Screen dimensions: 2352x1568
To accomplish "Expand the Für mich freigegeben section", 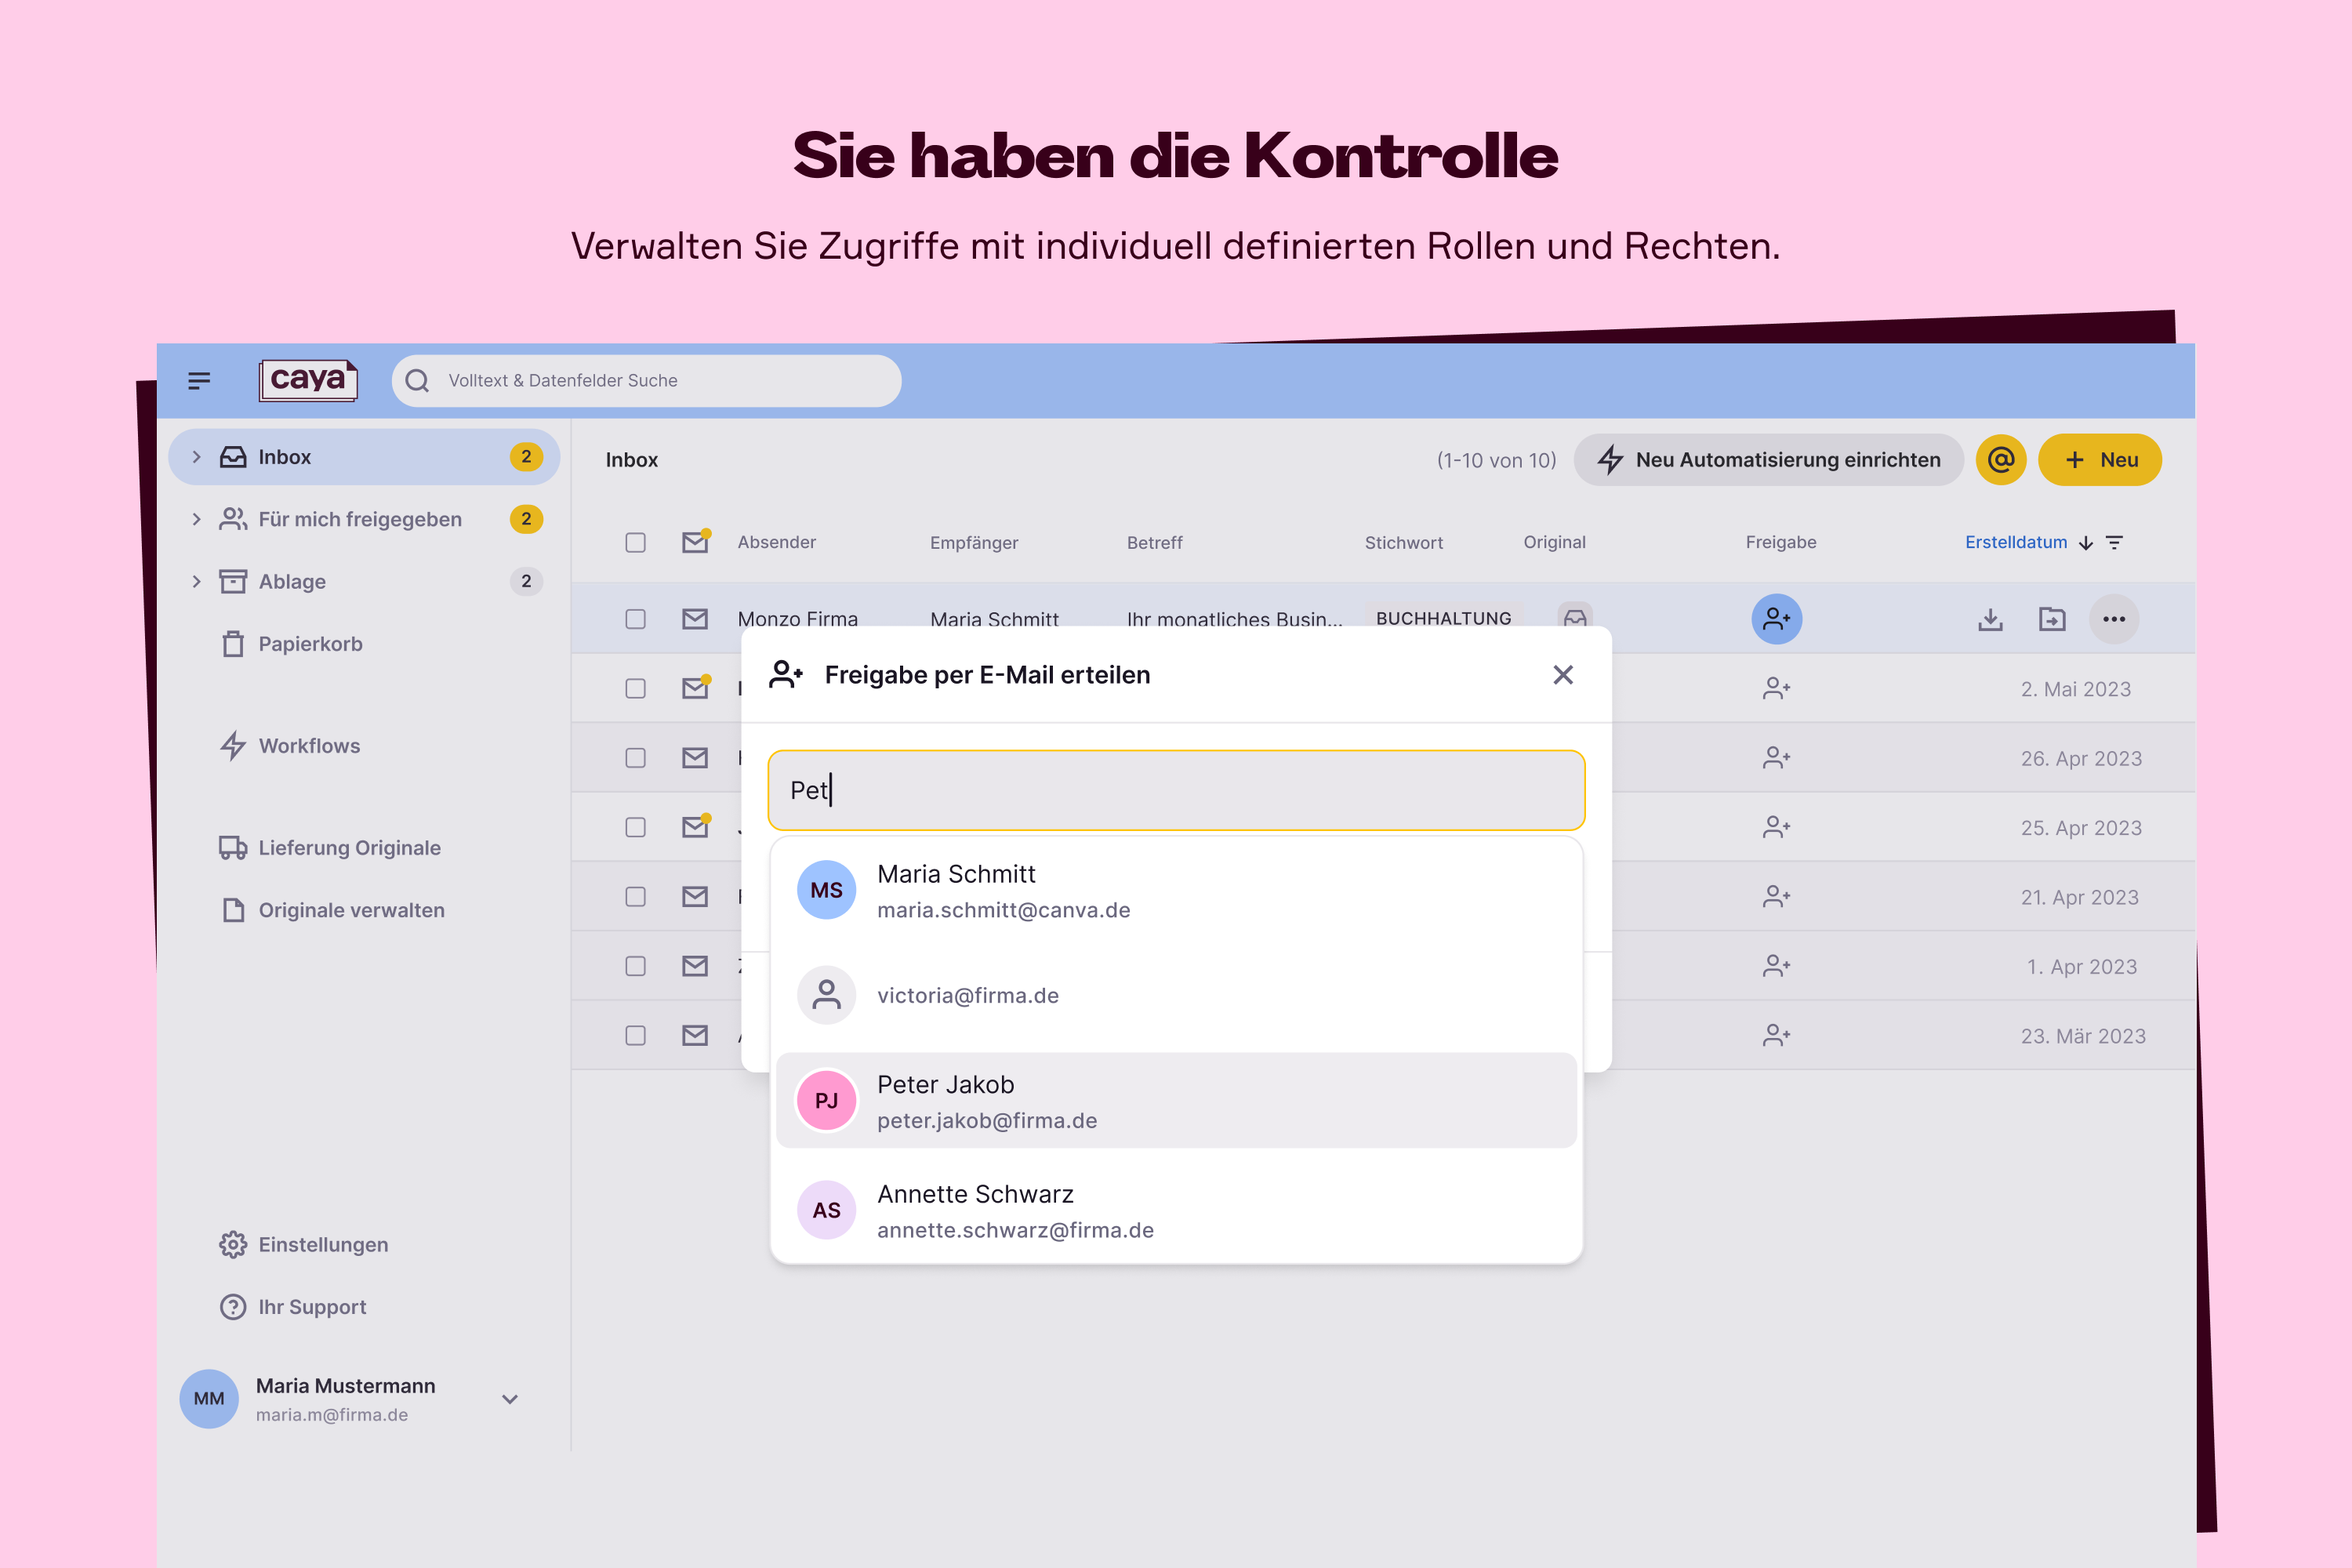I will (196, 519).
